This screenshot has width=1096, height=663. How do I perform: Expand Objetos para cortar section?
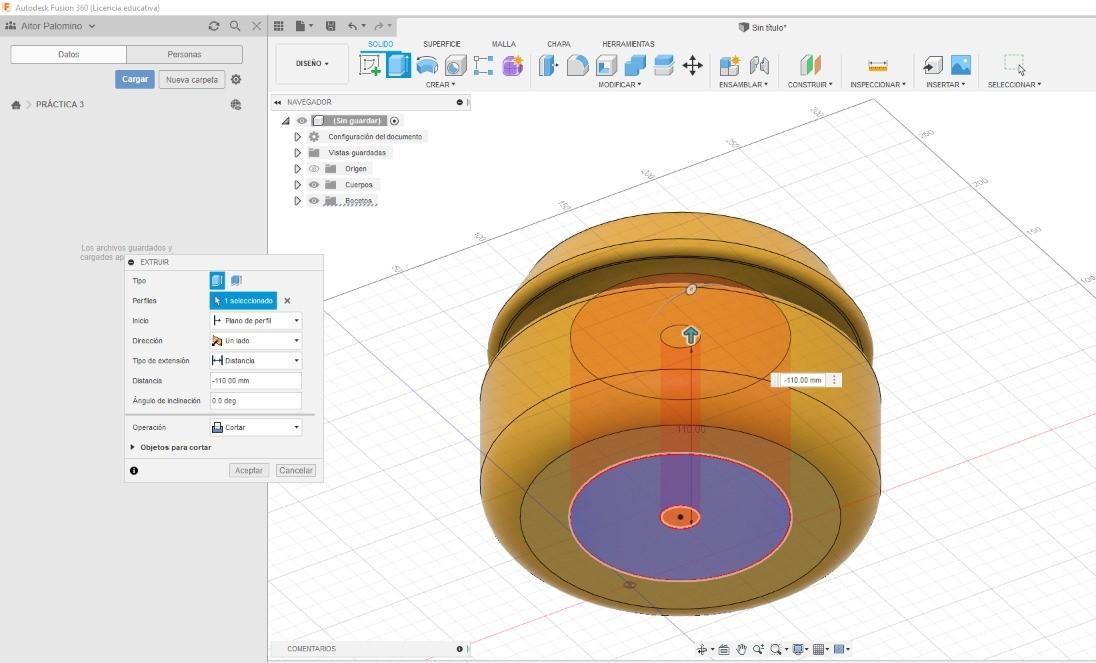point(133,447)
